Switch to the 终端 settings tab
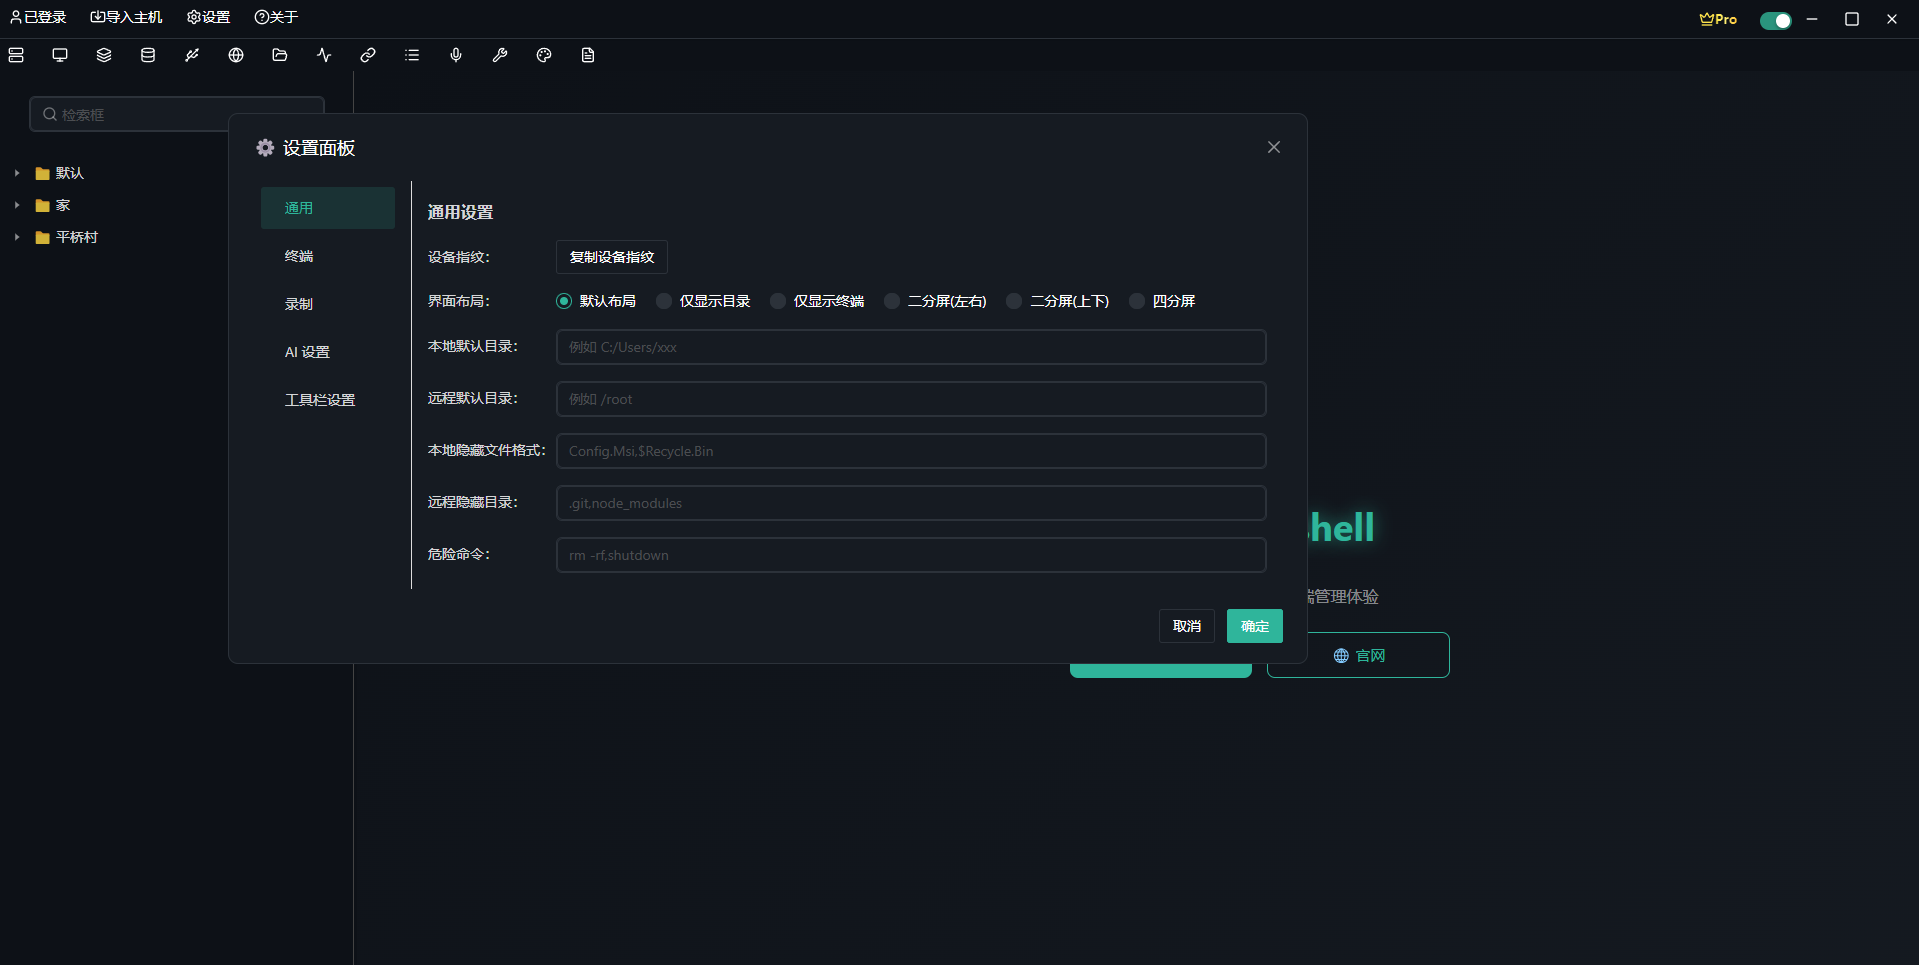 [x=299, y=256]
